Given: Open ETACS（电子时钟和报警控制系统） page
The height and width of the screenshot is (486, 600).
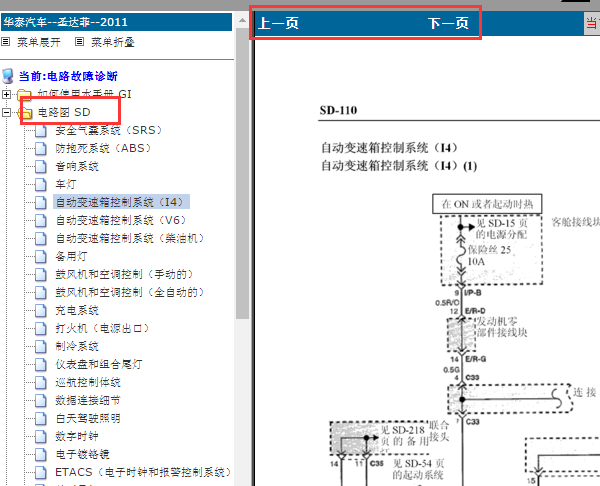Looking at the screenshot, I should tap(143, 472).
